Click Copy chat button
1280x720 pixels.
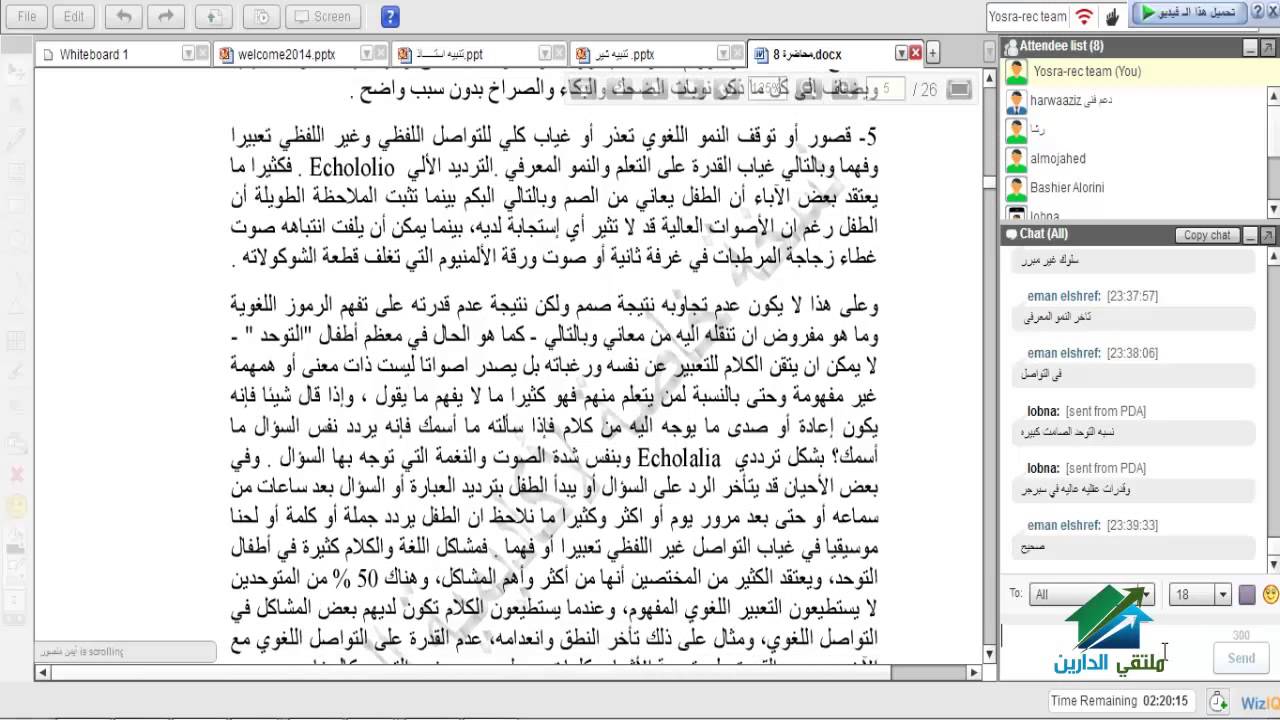1207,235
